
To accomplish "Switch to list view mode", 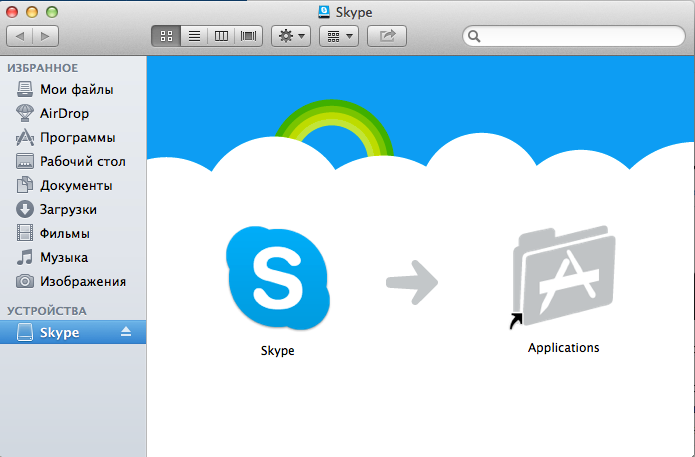I will [193, 35].
